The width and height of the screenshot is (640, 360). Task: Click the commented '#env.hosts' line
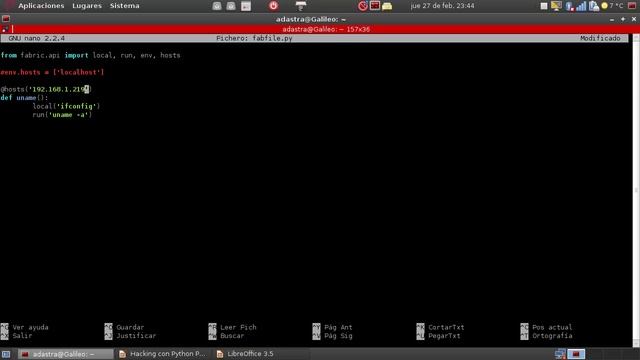pyautogui.click(x=52, y=72)
